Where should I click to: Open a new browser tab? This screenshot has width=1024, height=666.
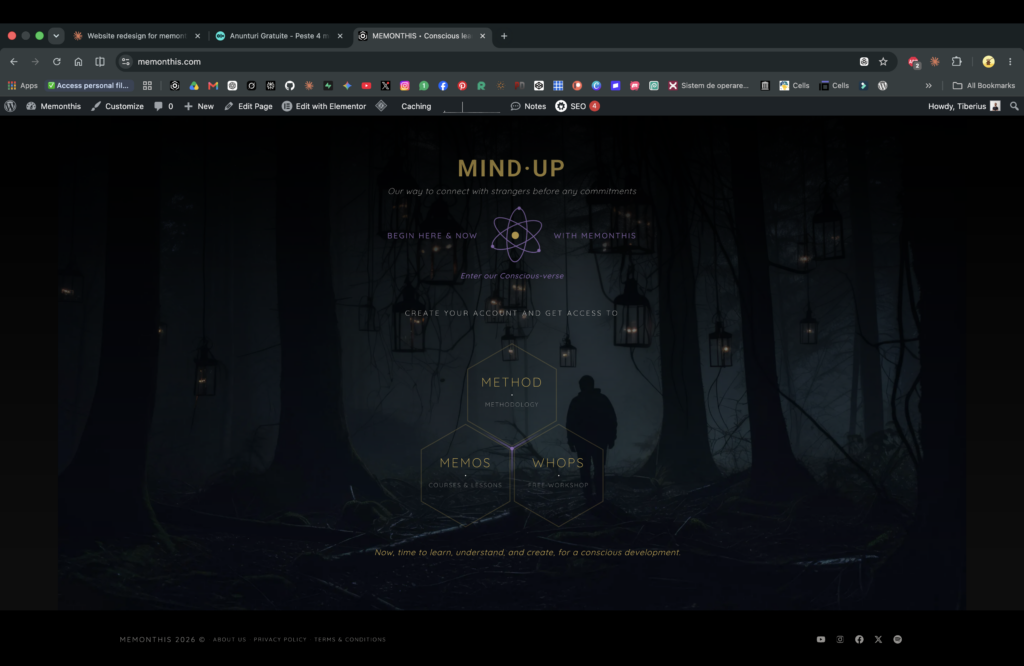click(504, 36)
